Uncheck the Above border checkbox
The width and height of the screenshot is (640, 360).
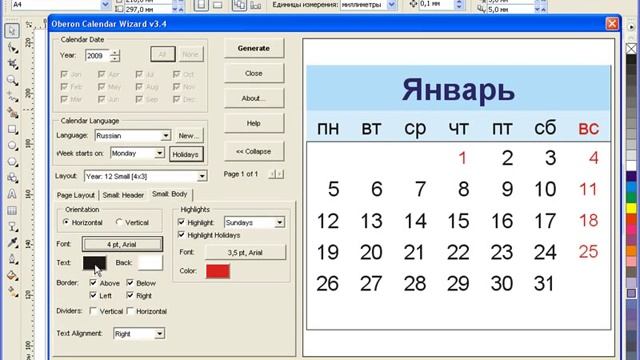[x=93, y=282]
